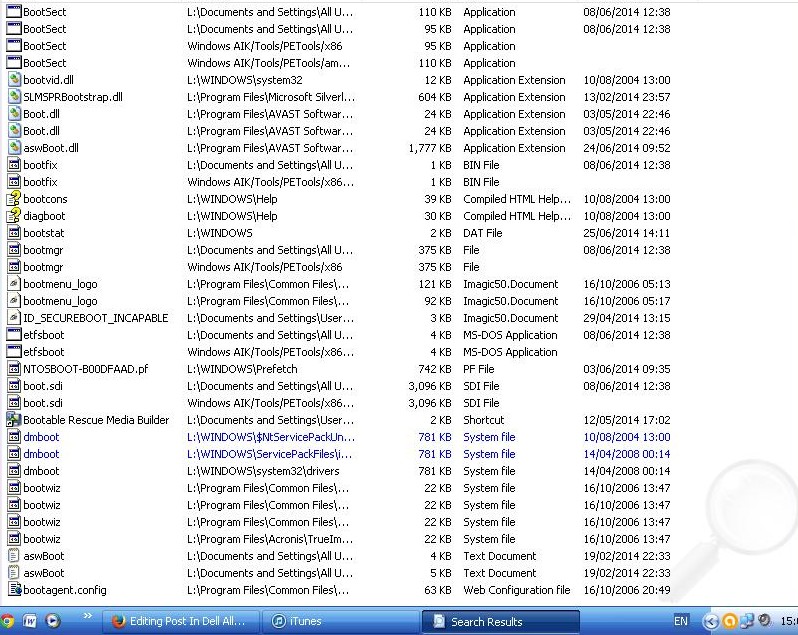The height and width of the screenshot is (635, 798).
Task: Click the bootagent.config file icon
Action: 14,590
